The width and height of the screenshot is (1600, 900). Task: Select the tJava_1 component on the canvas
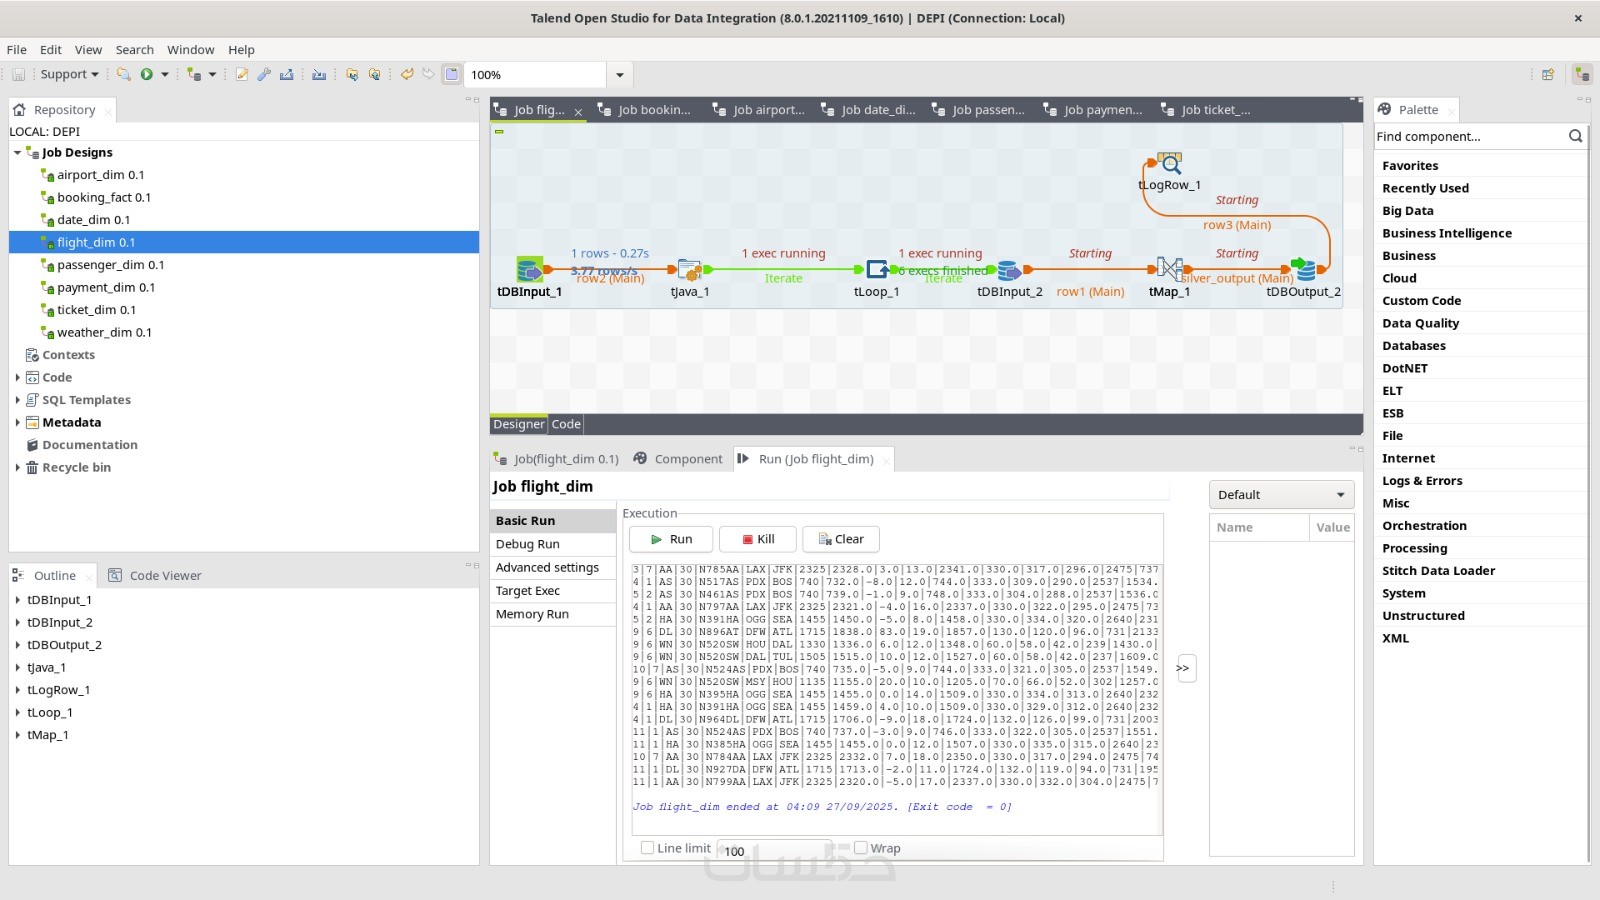pyautogui.click(x=689, y=269)
